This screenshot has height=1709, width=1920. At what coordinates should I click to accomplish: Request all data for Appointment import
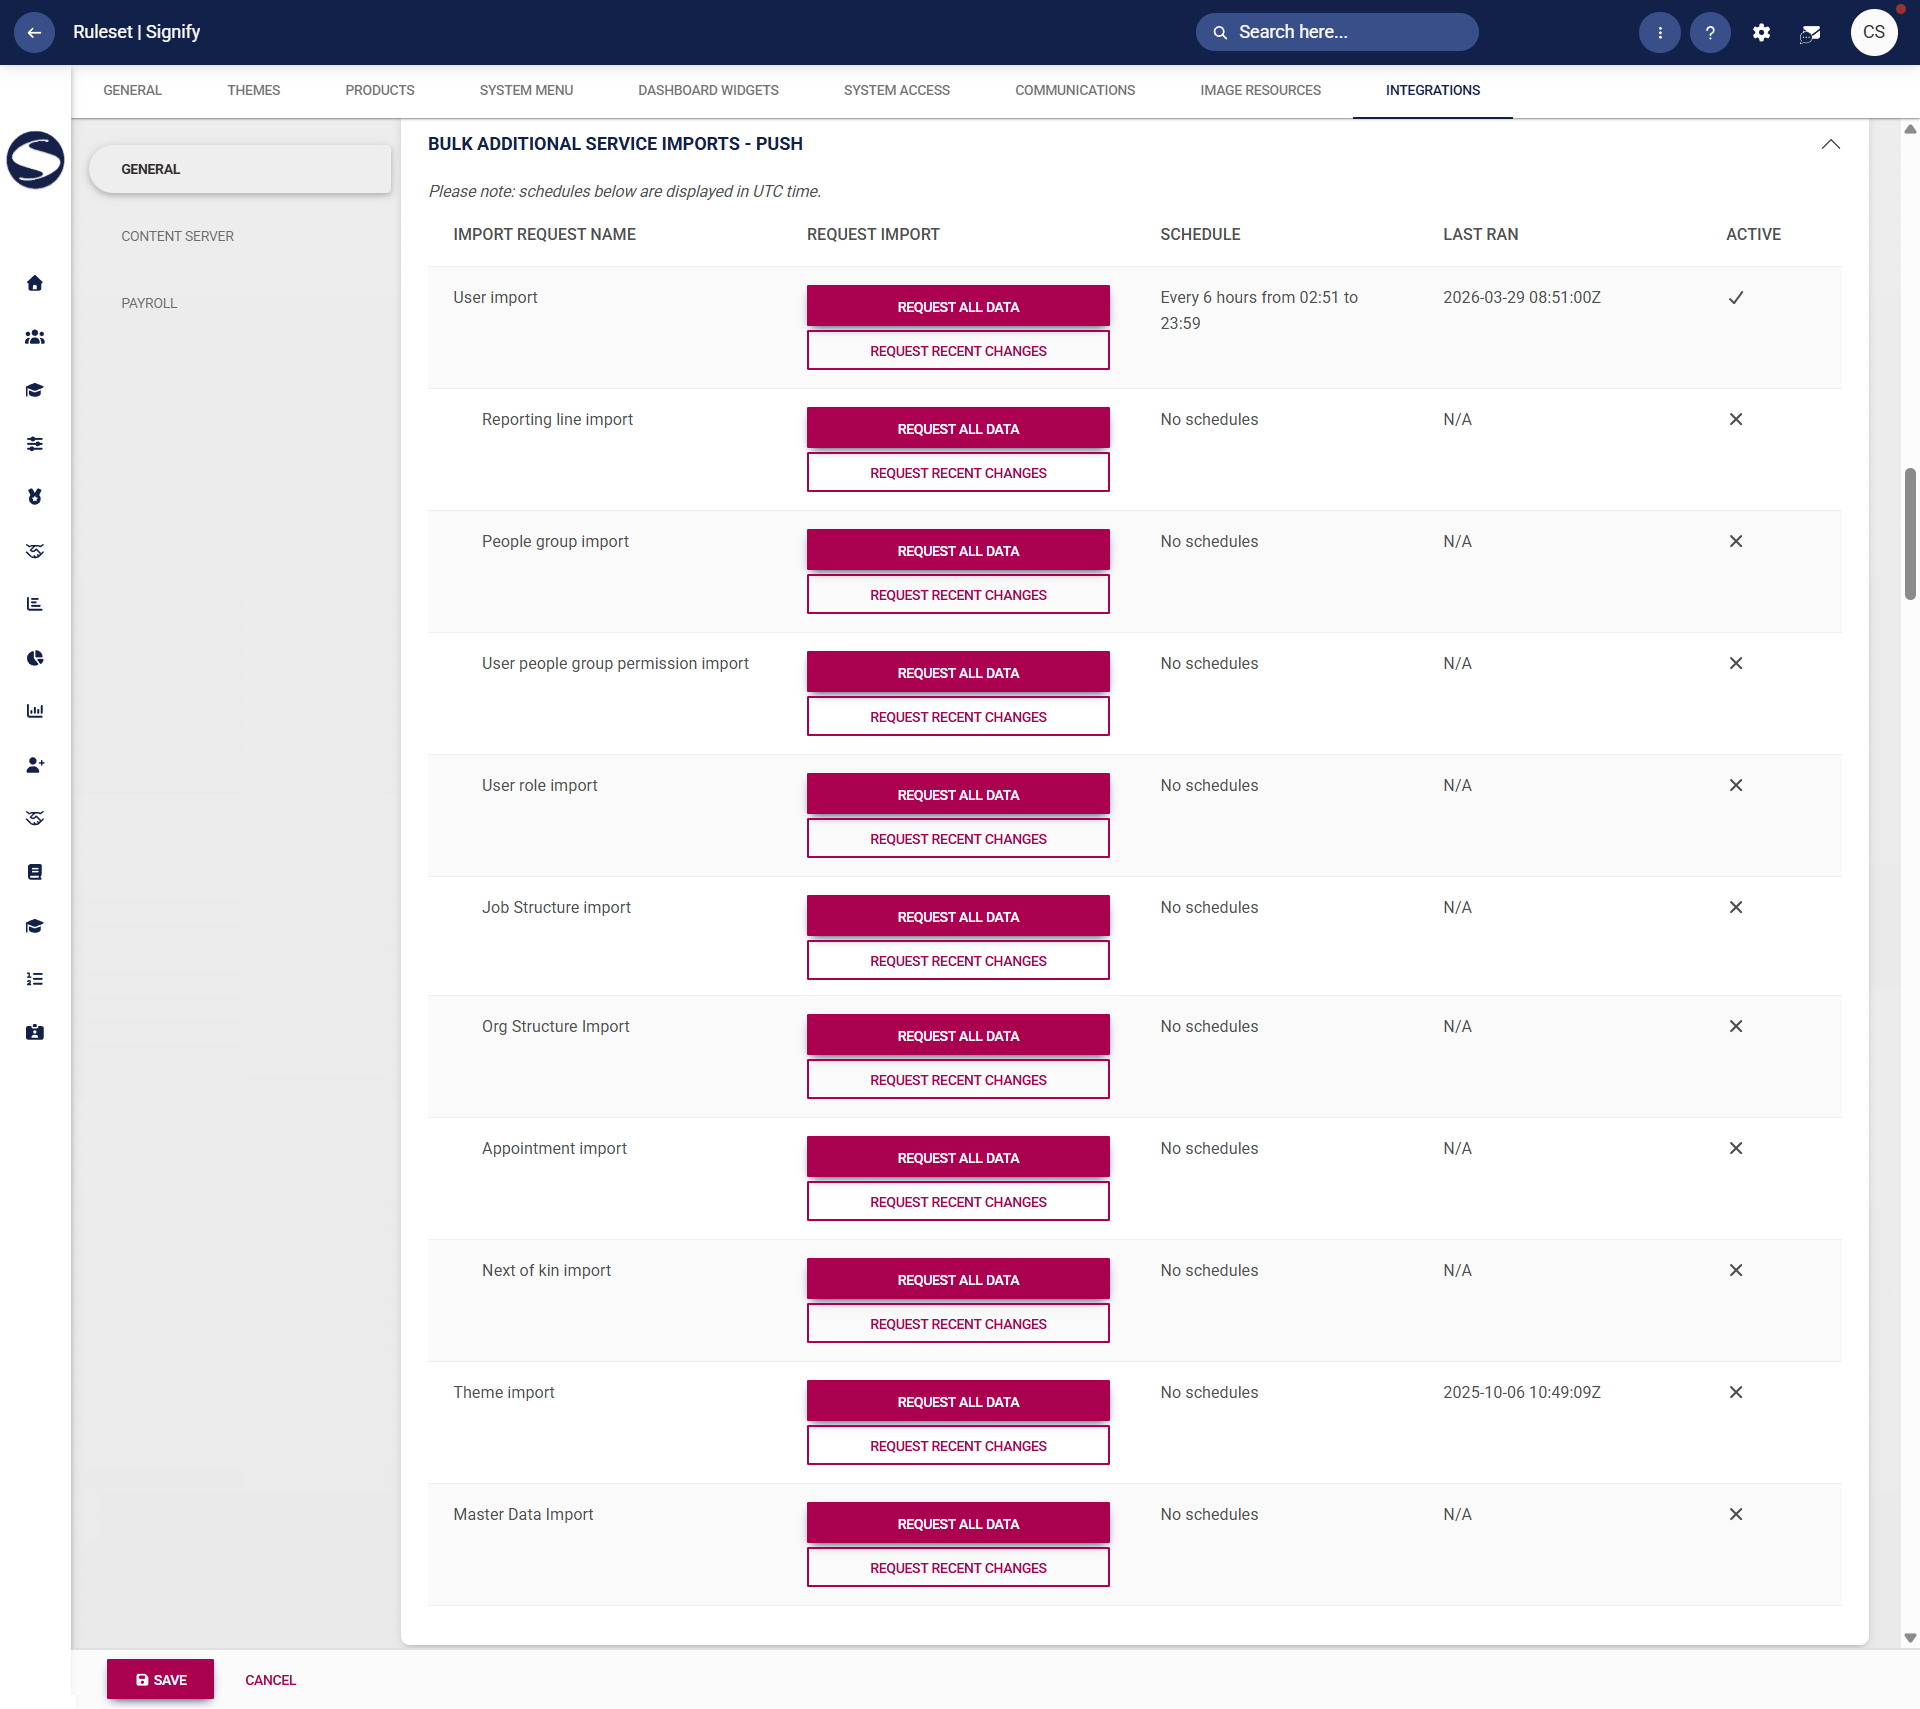[958, 1158]
